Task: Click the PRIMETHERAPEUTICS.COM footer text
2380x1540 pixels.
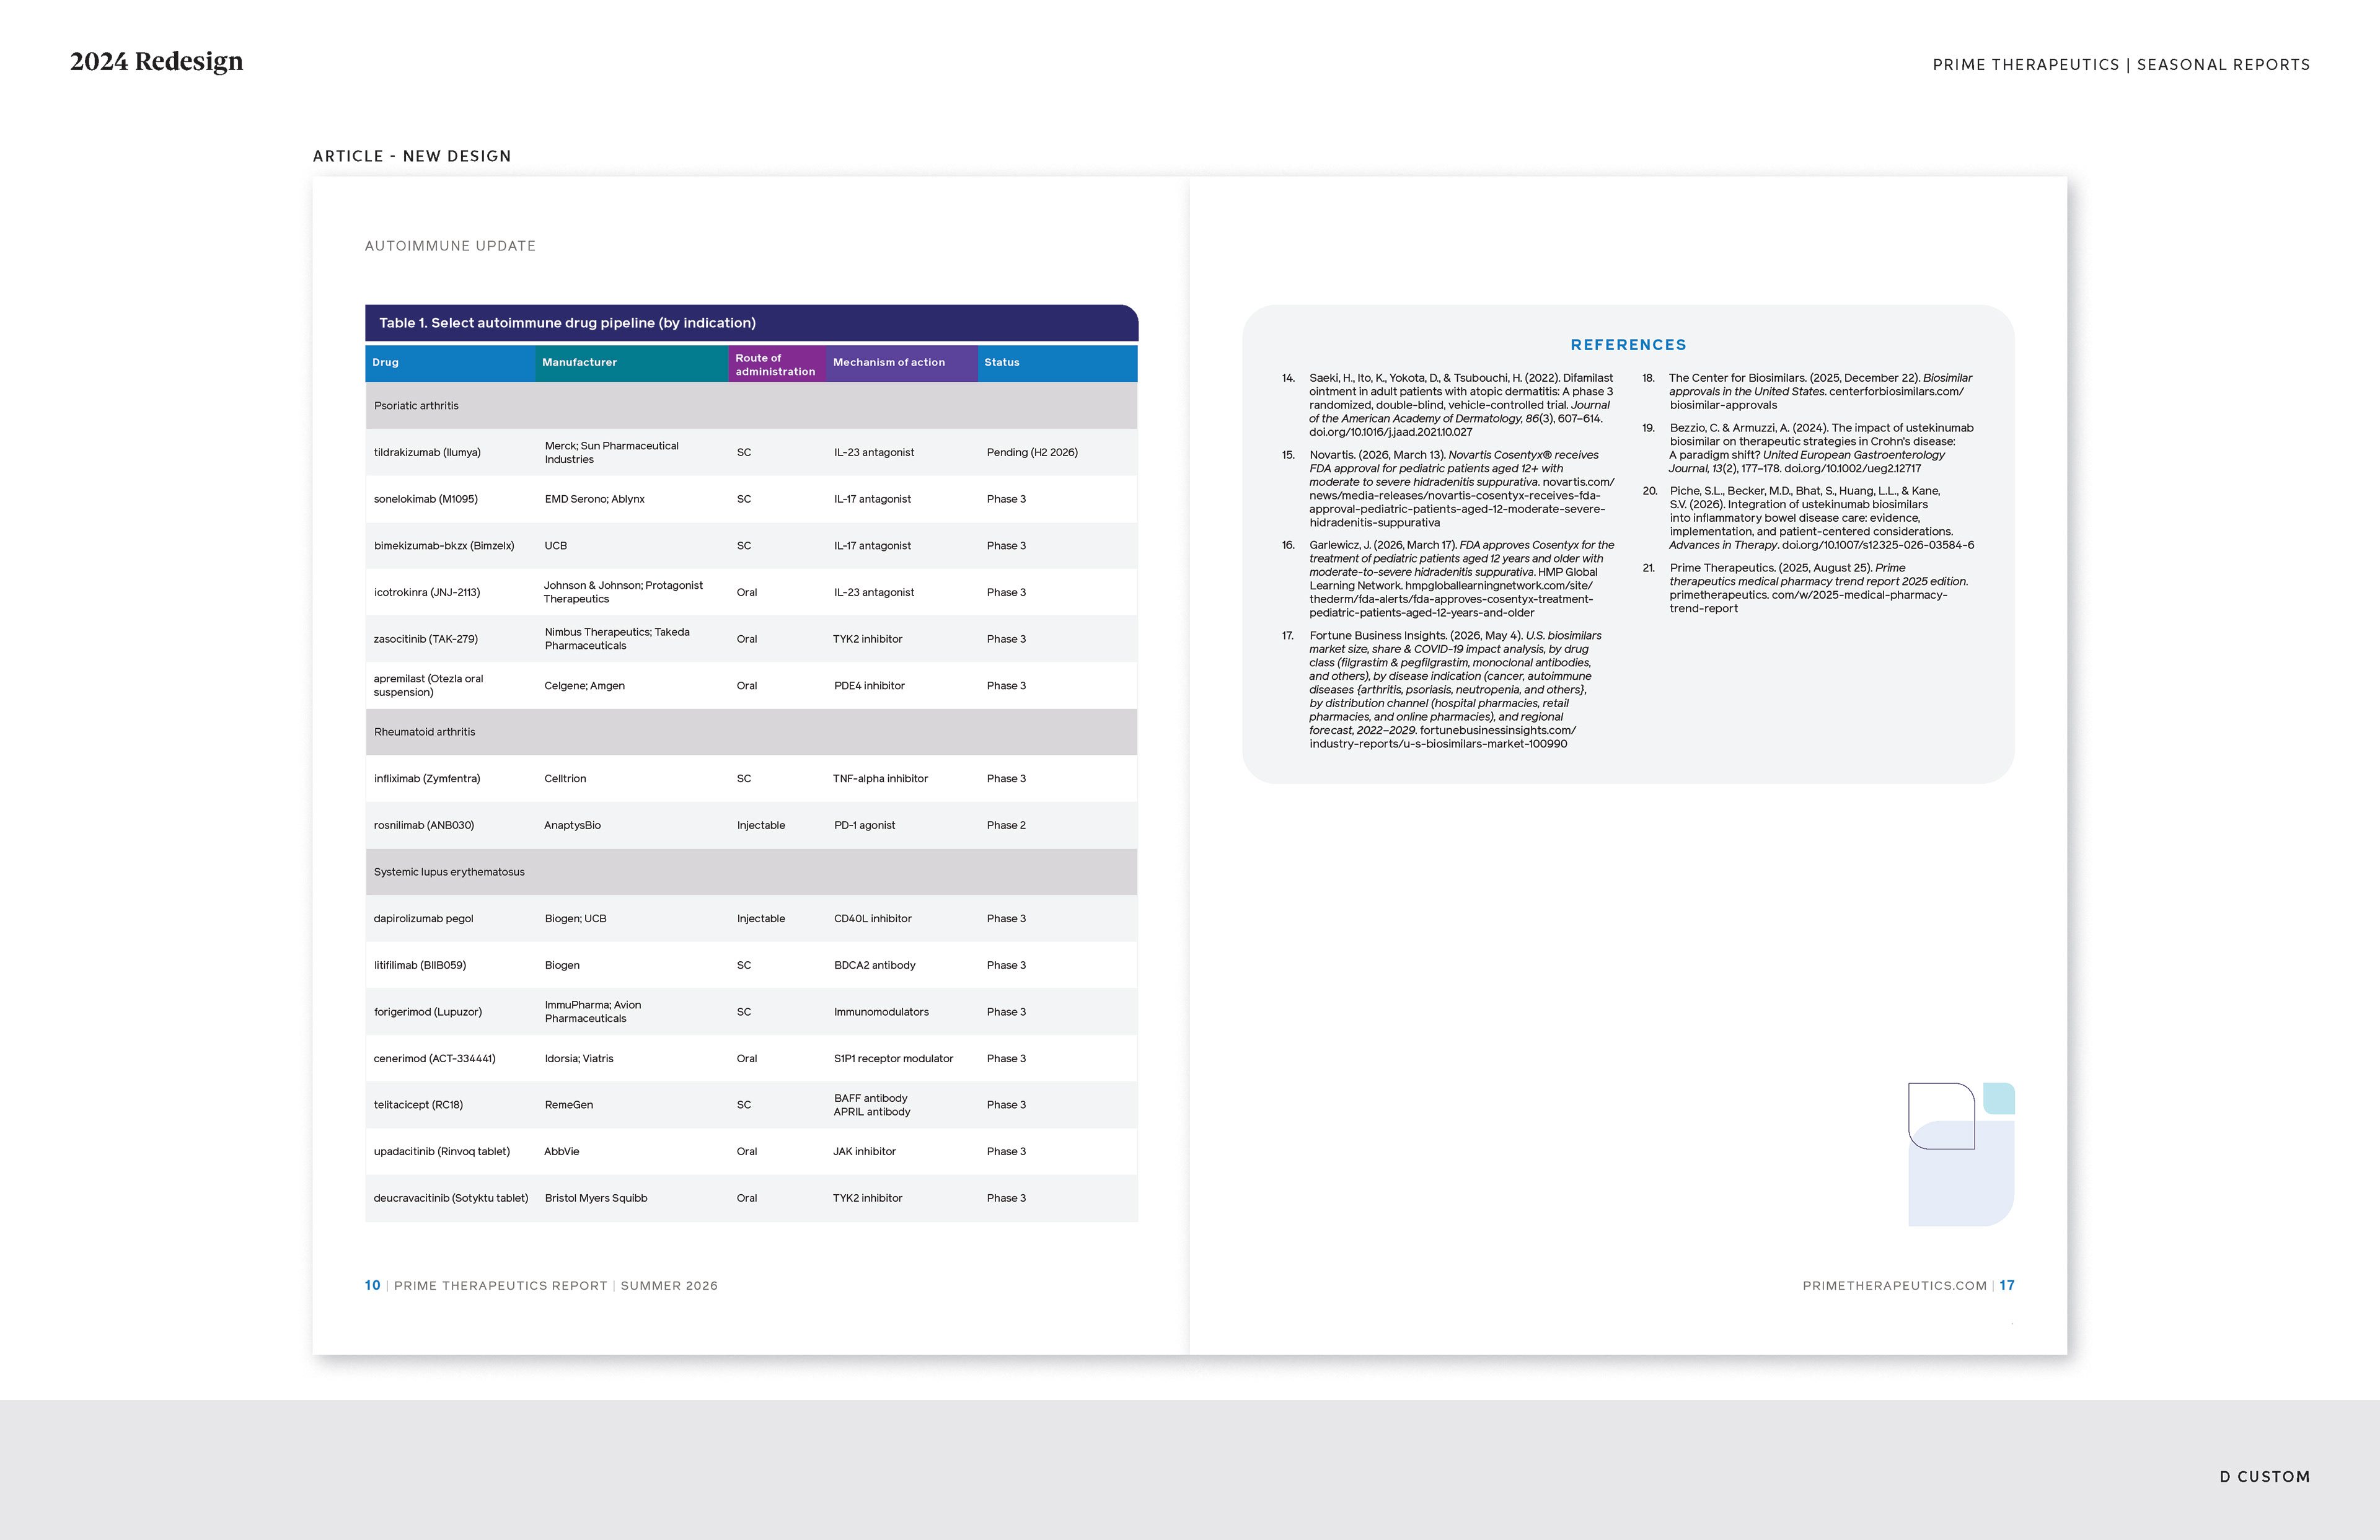Action: click(x=1894, y=1286)
